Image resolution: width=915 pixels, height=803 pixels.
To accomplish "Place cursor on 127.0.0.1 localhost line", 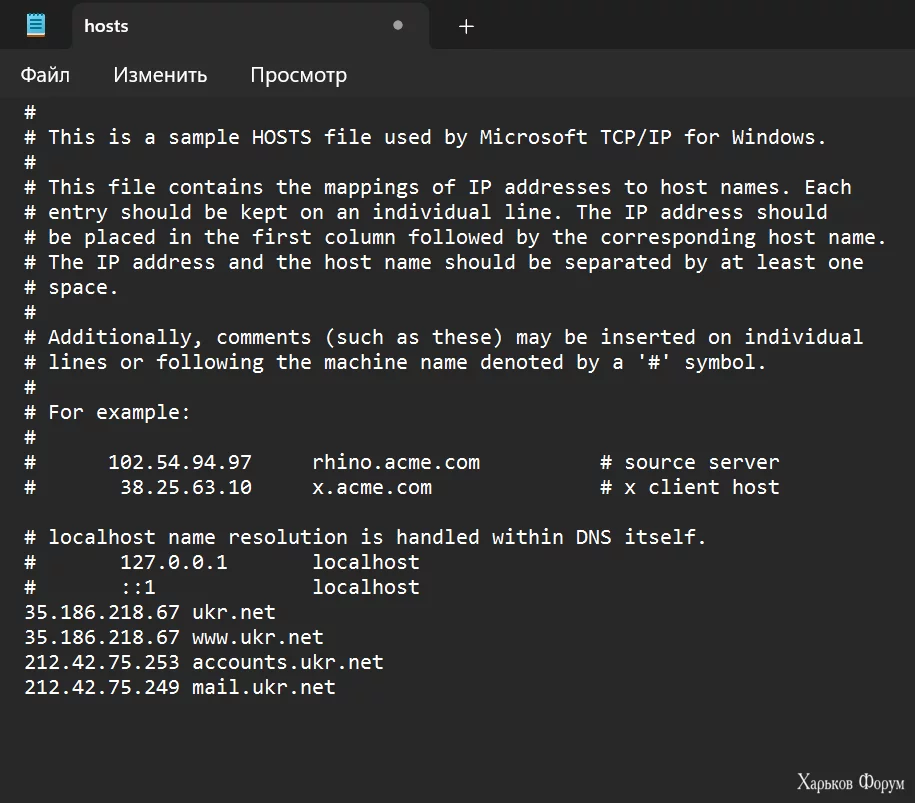I will coord(173,562).
